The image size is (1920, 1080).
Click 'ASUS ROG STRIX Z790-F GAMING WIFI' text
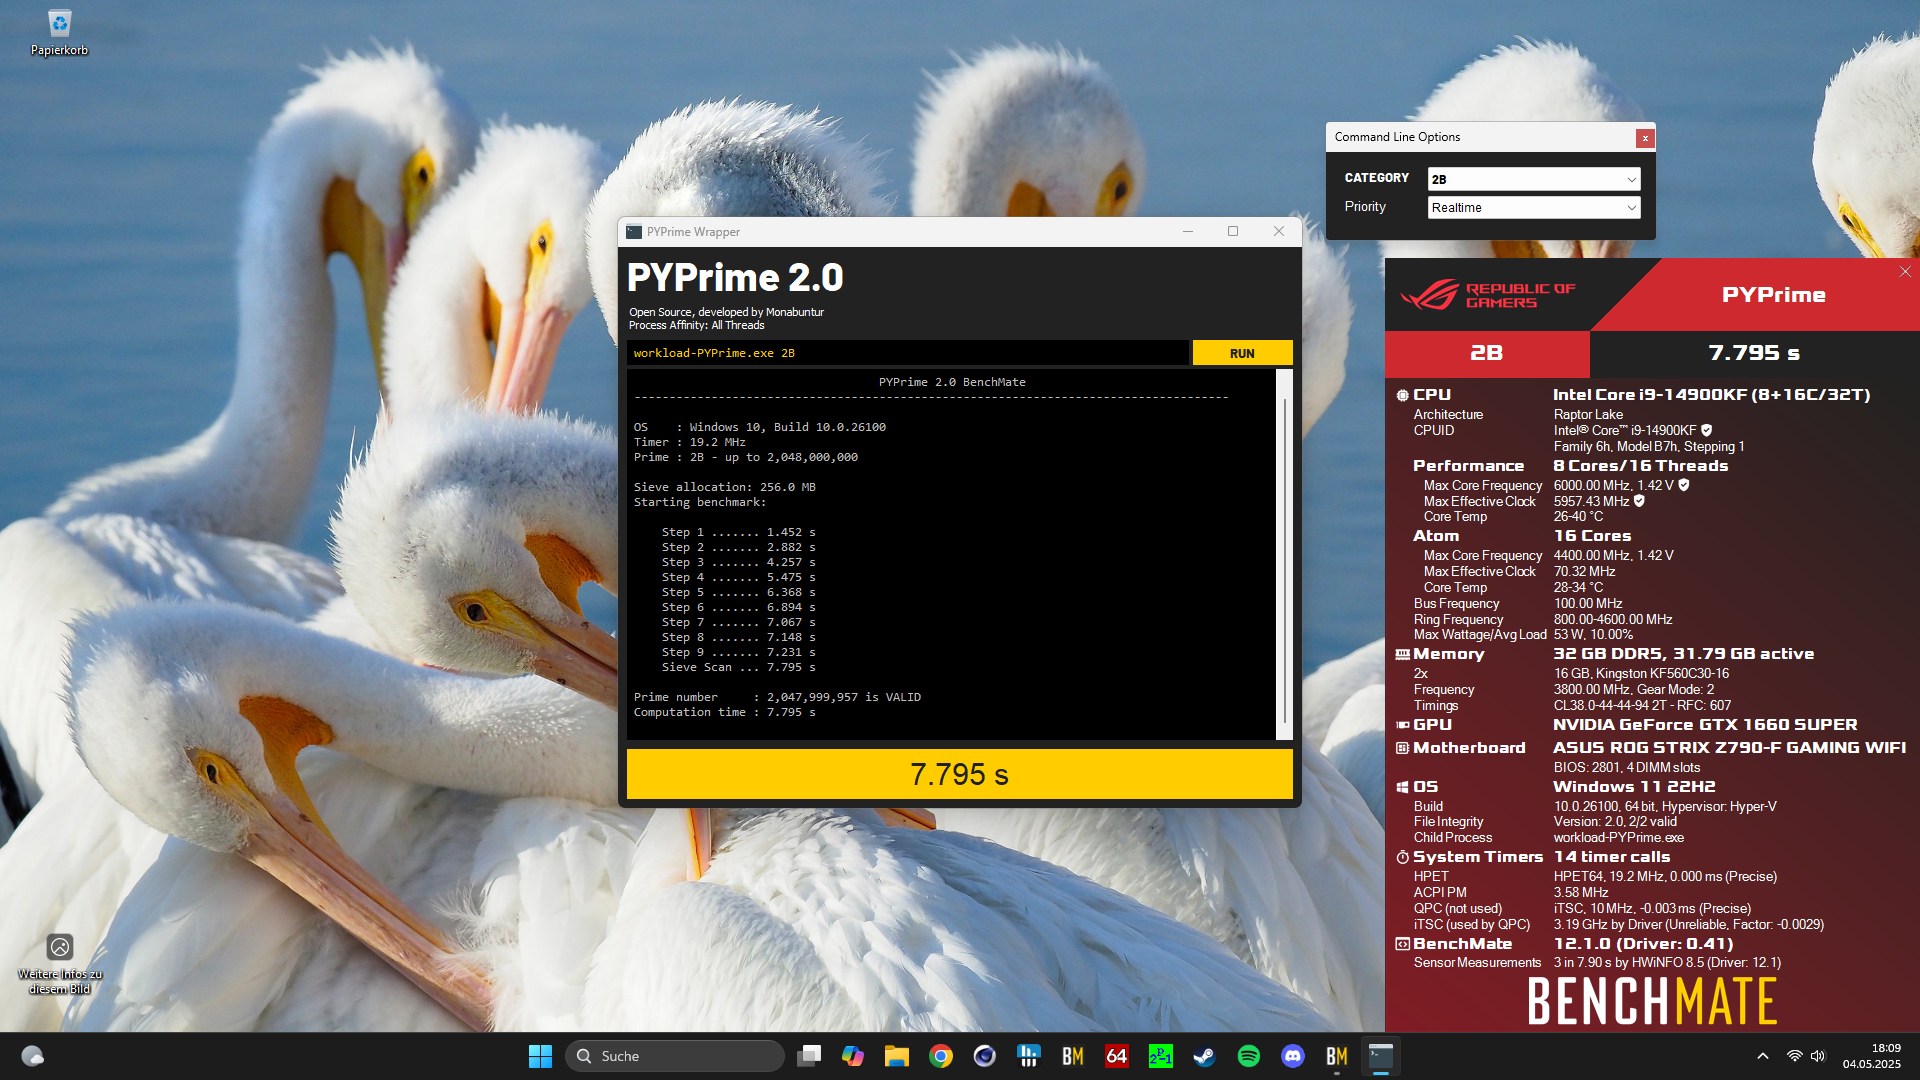click(x=1729, y=748)
